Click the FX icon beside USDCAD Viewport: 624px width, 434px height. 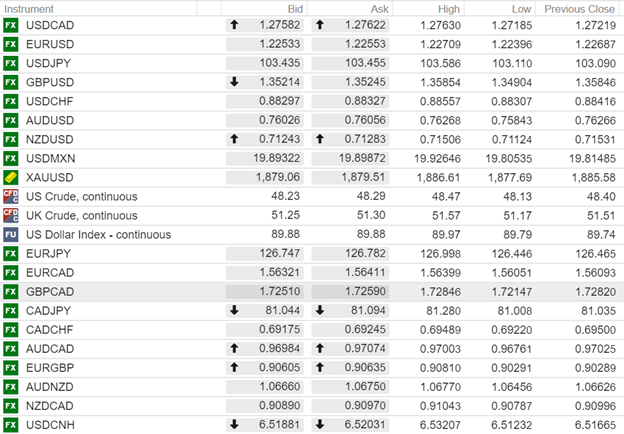11,26
